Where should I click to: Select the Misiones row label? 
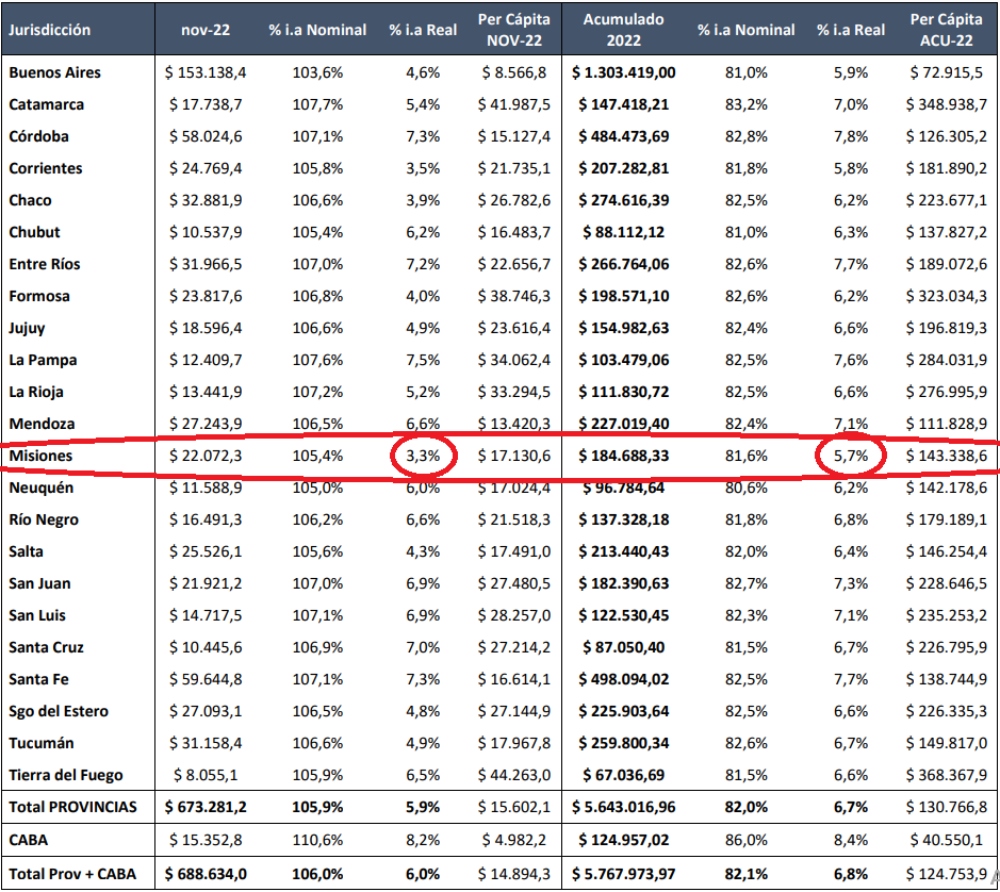(x=41, y=456)
